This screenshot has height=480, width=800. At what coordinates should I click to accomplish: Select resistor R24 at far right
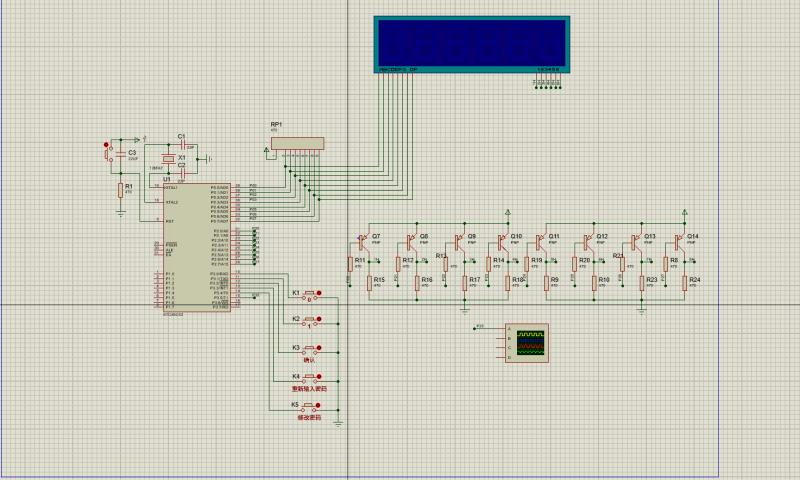coord(686,283)
